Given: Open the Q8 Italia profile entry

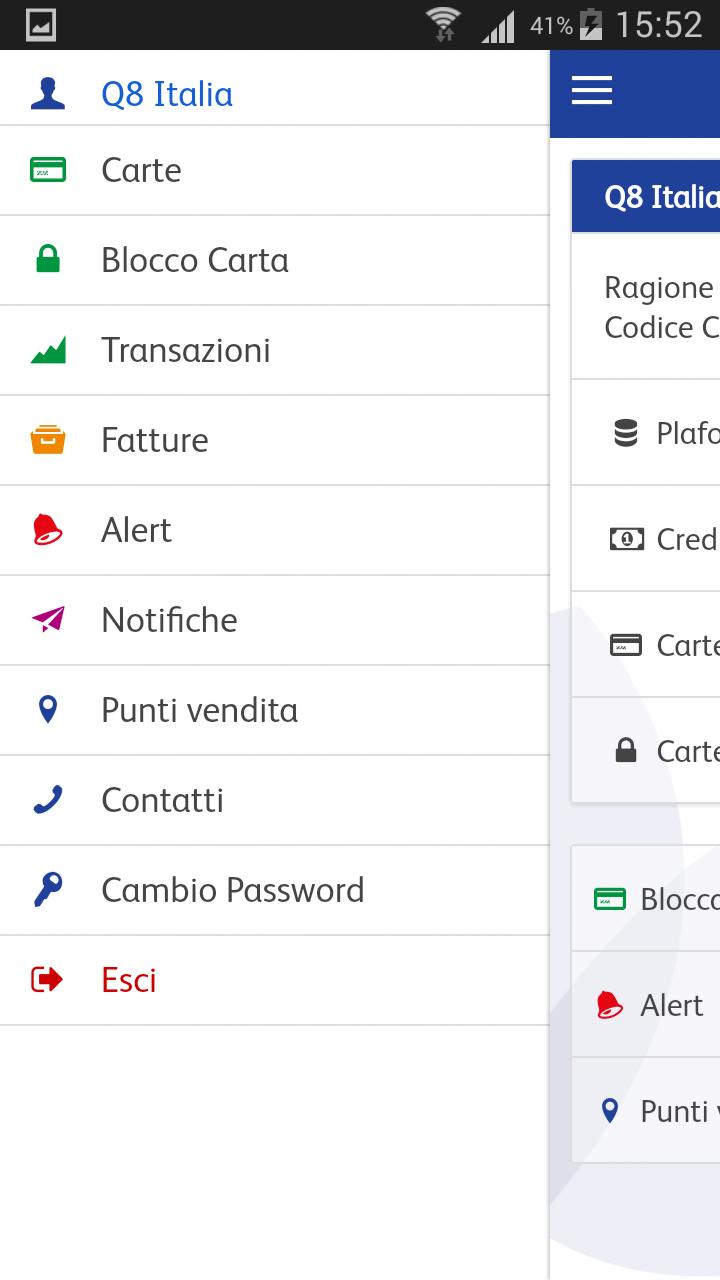Looking at the screenshot, I should (x=167, y=94).
